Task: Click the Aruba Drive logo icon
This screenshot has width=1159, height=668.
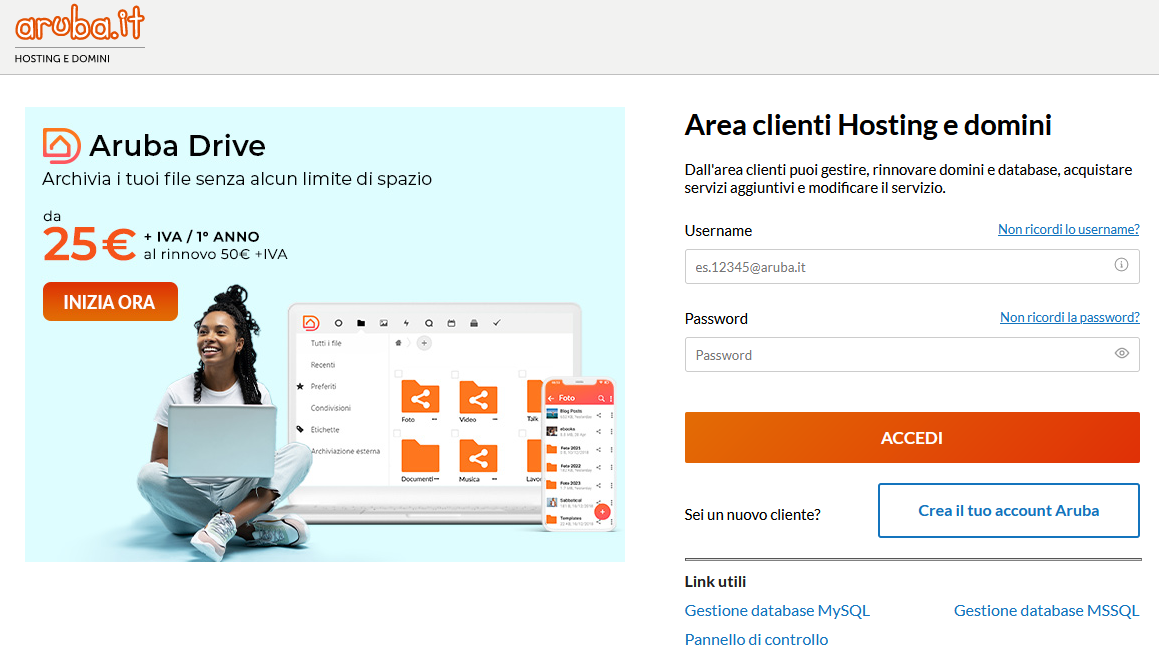Action: tap(61, 146)
